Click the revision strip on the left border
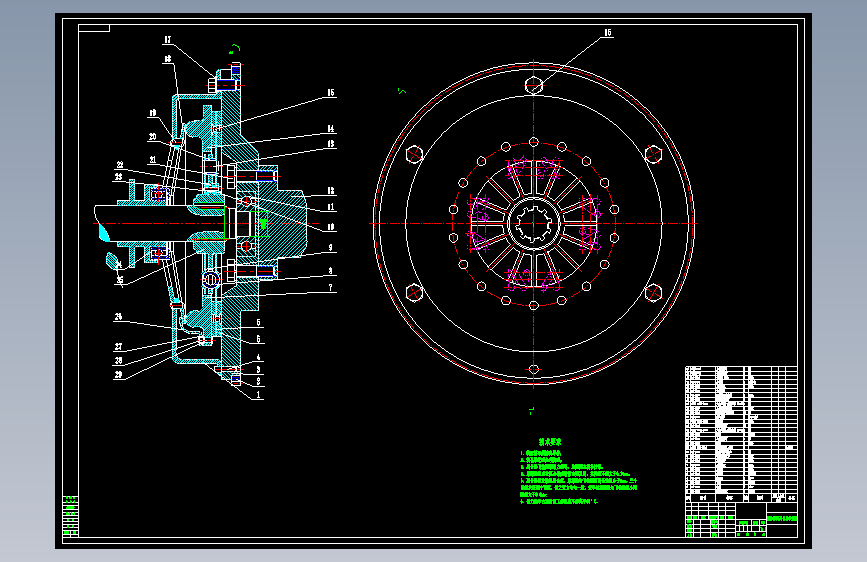 click(71, 516)
